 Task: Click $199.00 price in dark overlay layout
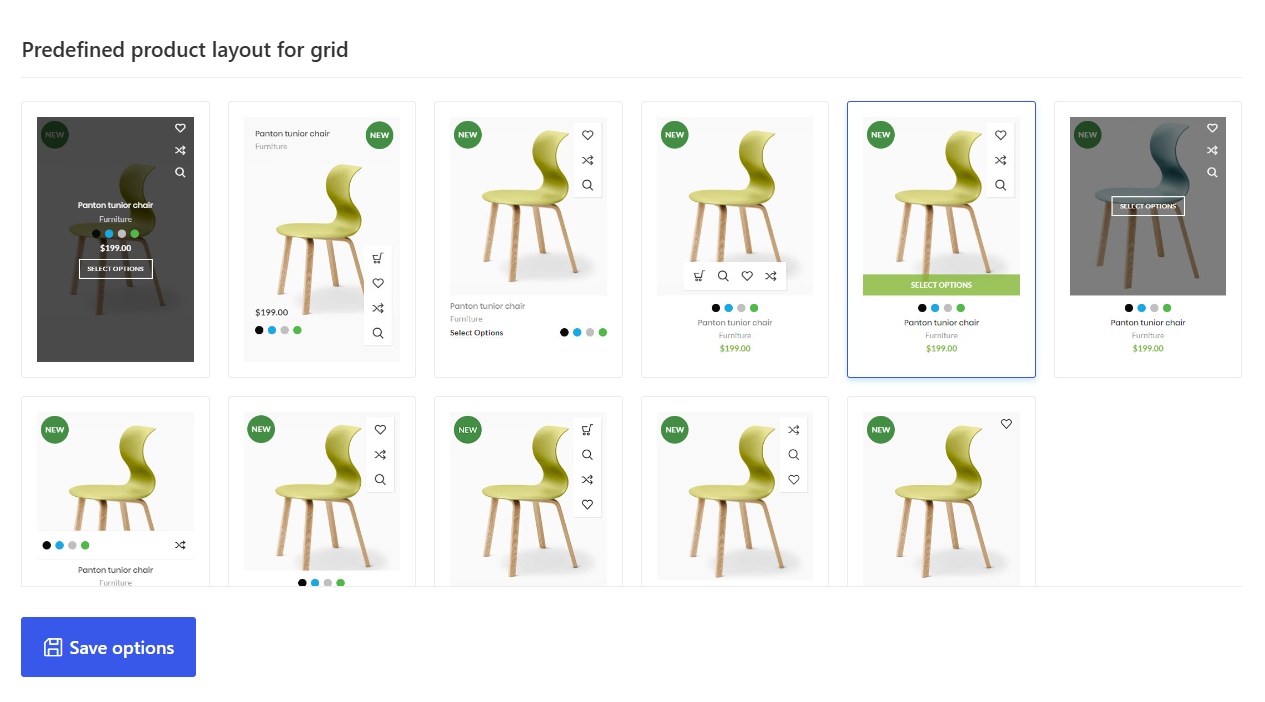tap(116, 248)
